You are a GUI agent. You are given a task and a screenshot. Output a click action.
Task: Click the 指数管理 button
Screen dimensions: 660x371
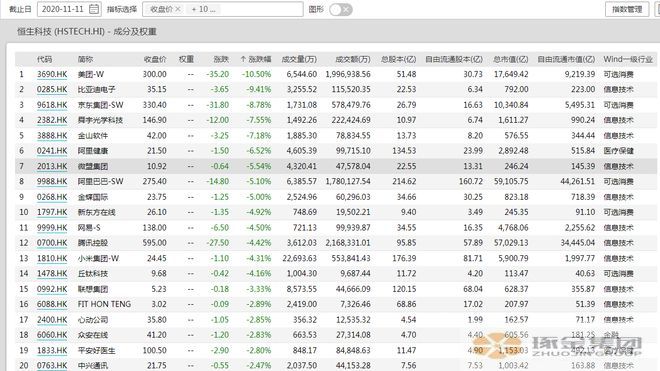coord(627,9)
